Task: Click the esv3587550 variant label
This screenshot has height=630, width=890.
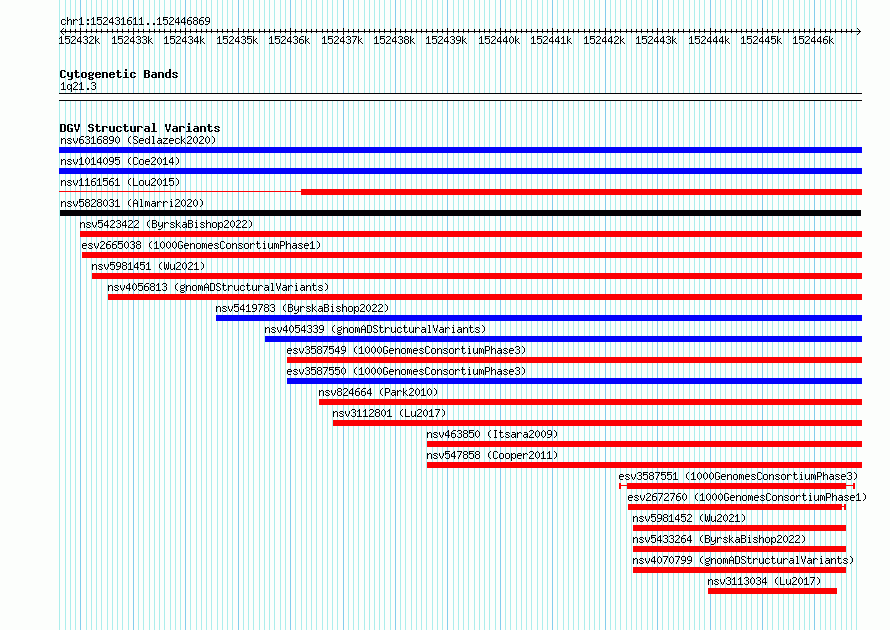Action: tap(406, 371)
